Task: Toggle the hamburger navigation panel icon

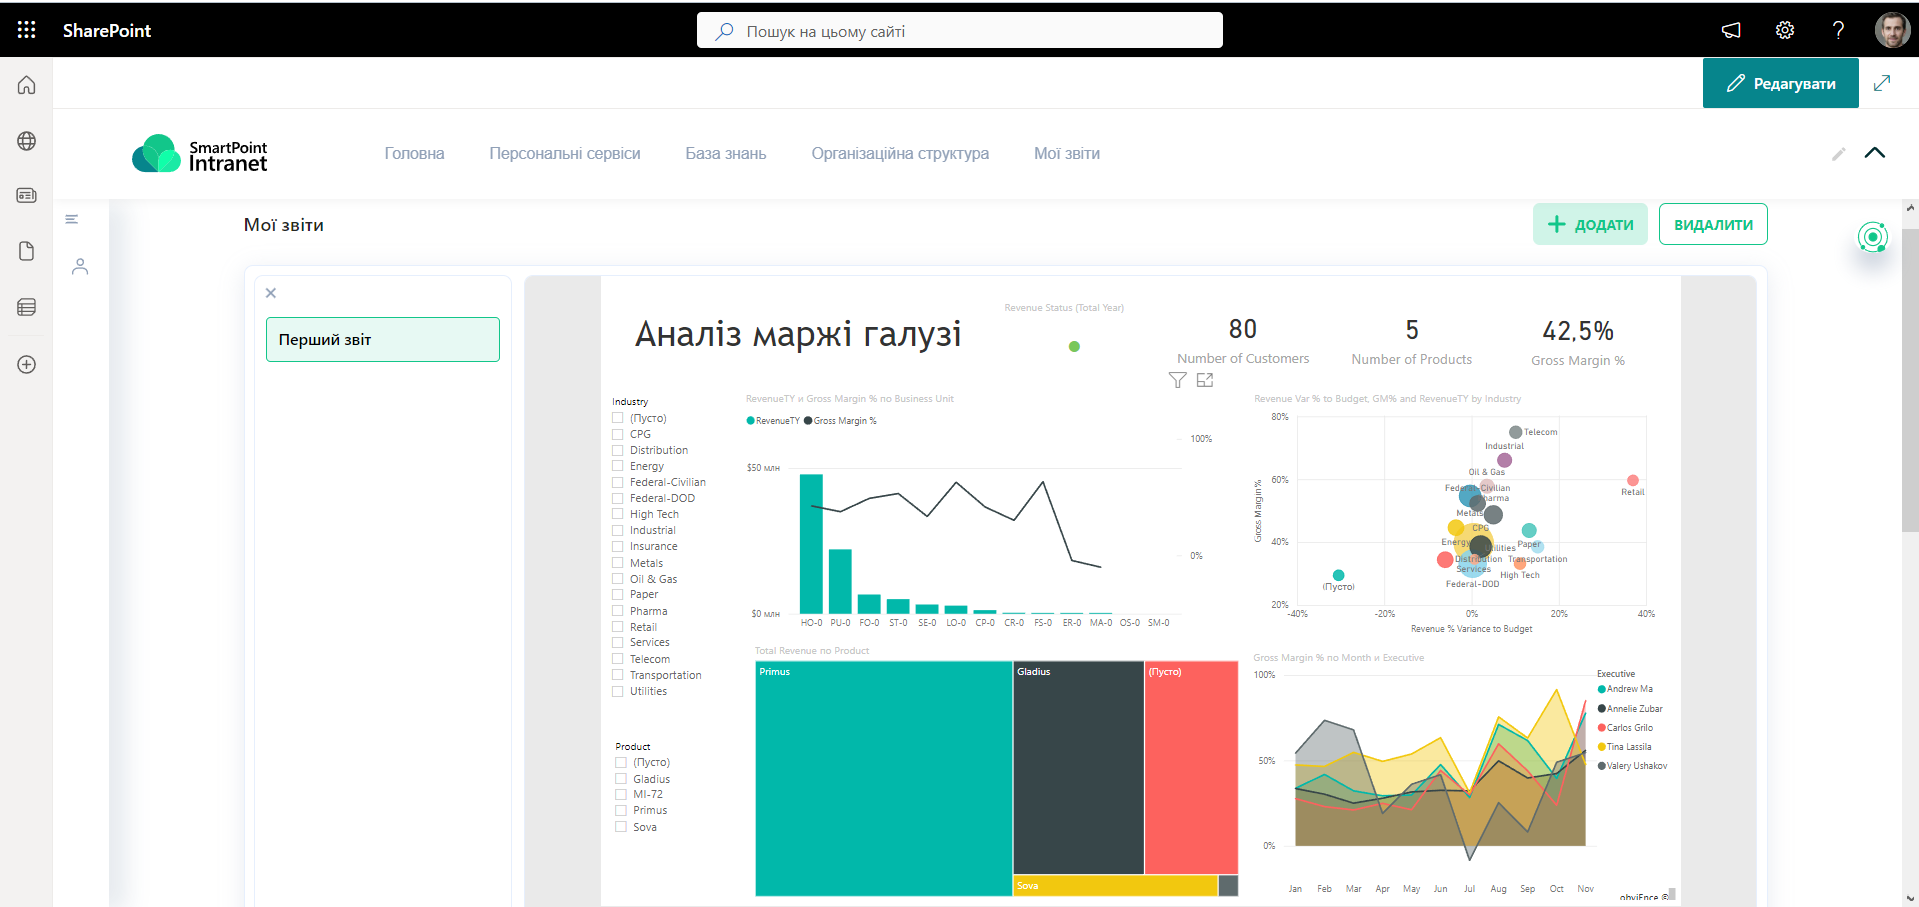Action: tap(72, 219)
